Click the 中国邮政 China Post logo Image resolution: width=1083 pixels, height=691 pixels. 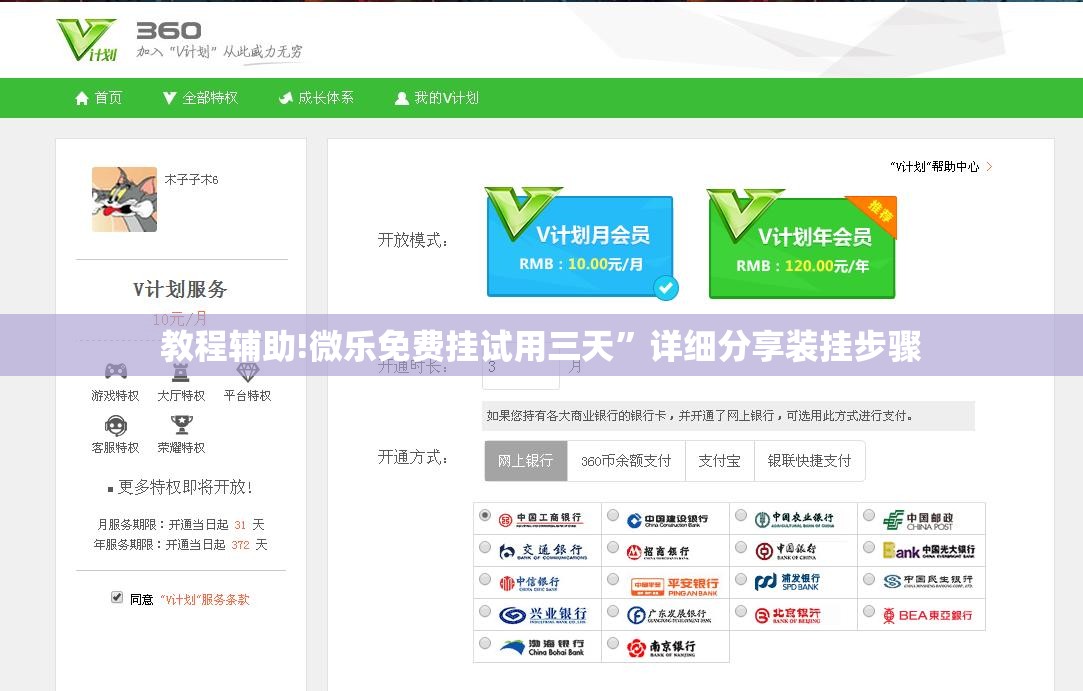(x=918, y=520)
